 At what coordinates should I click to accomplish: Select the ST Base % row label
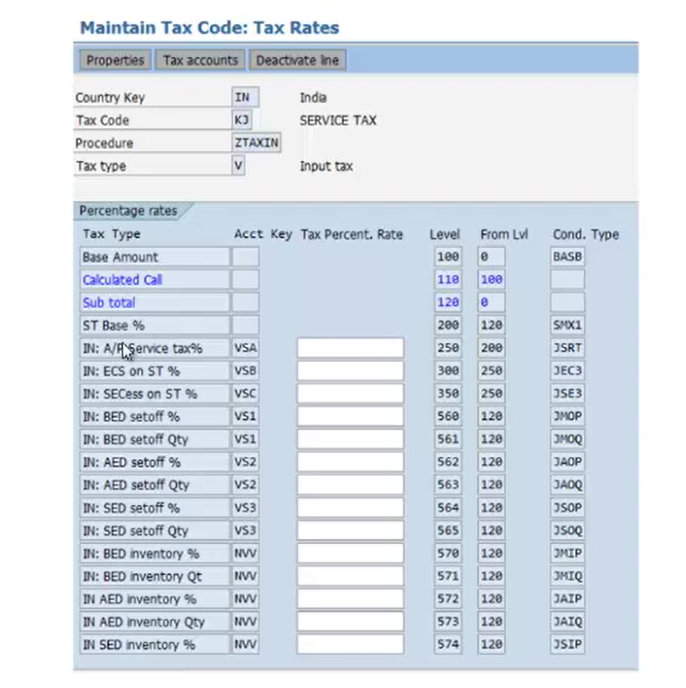click(x=154, y=325)
